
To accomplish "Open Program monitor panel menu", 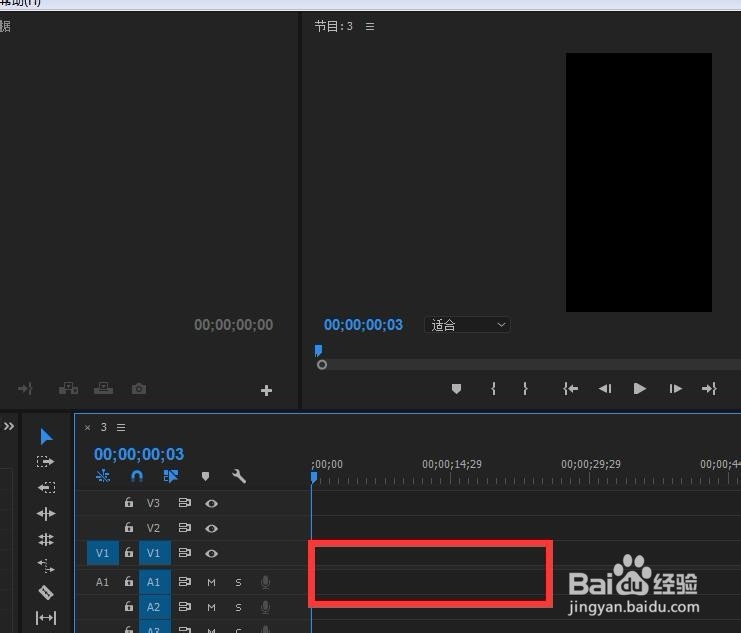I will (370, 26).
